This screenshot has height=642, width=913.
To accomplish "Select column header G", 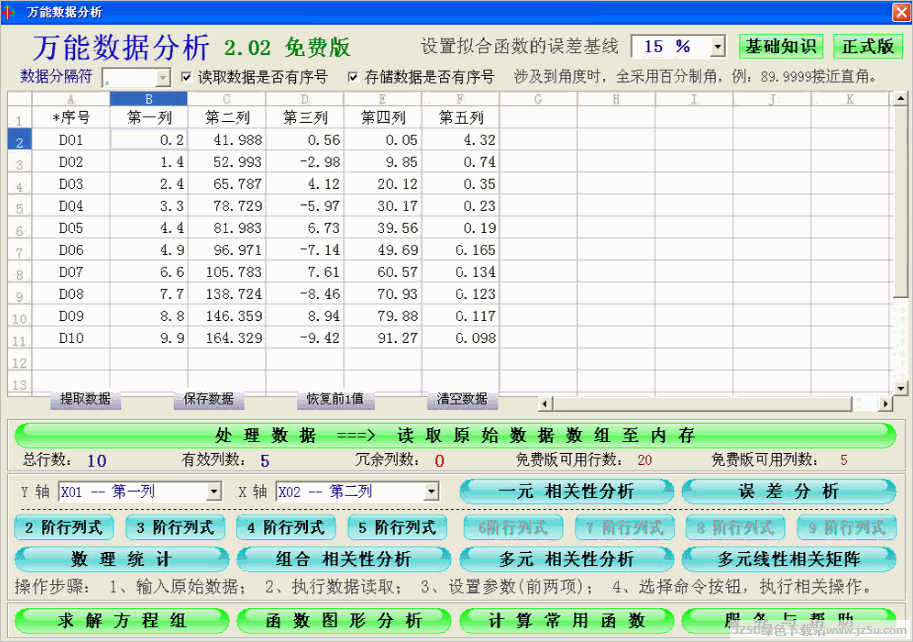I will (539, 99).
